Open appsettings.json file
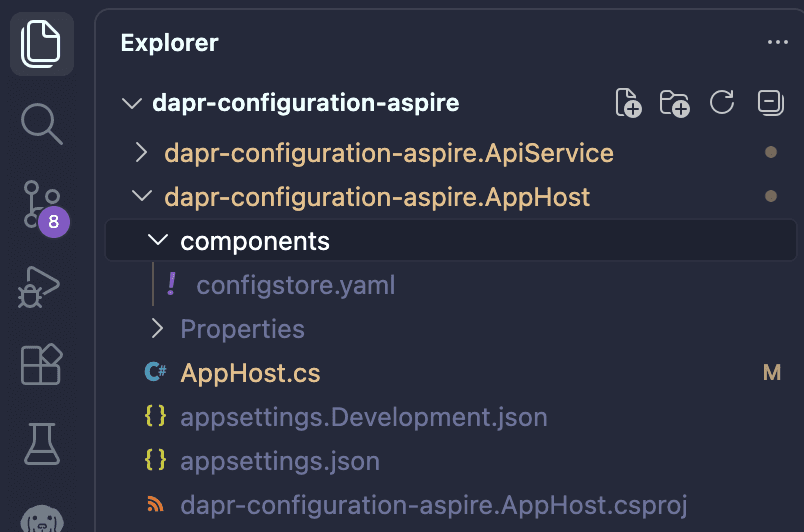The image size is (804, 532). point(280,461)
